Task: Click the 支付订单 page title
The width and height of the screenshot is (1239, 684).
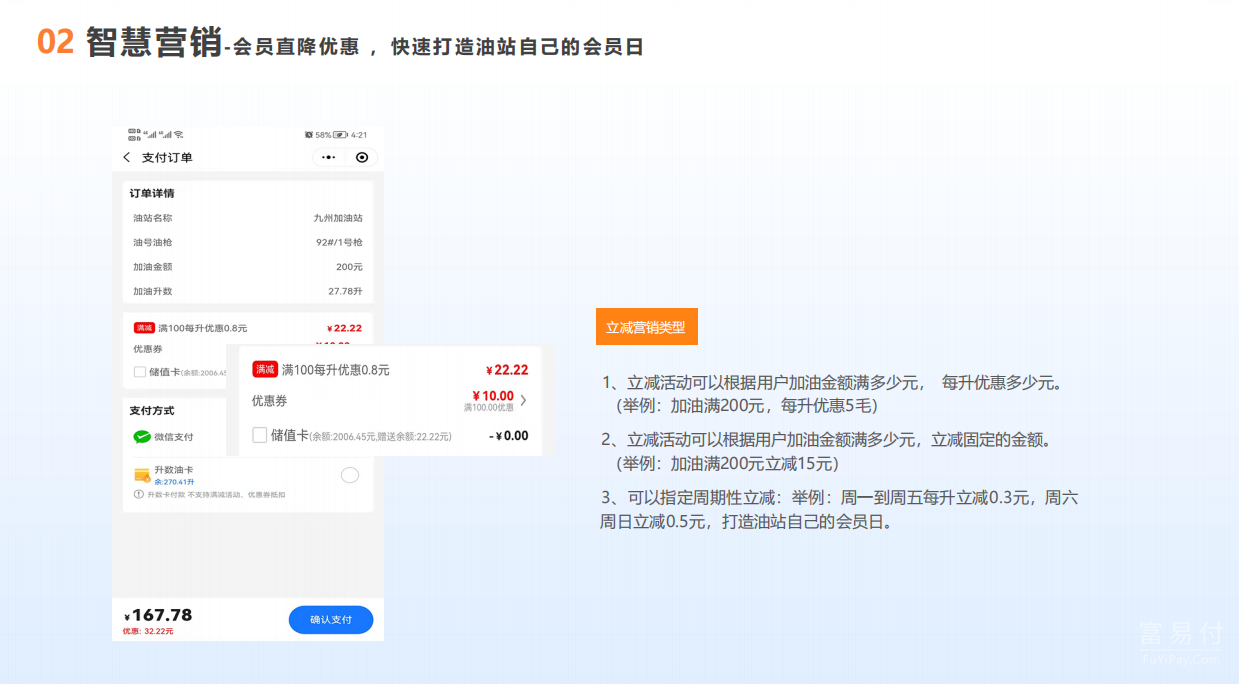Action: (167, 158)
